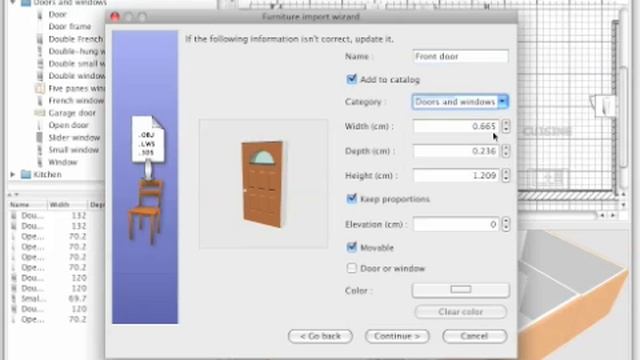640x360 pixels.
Task: Click the Name field containing Front door
Action: point(460,56)
